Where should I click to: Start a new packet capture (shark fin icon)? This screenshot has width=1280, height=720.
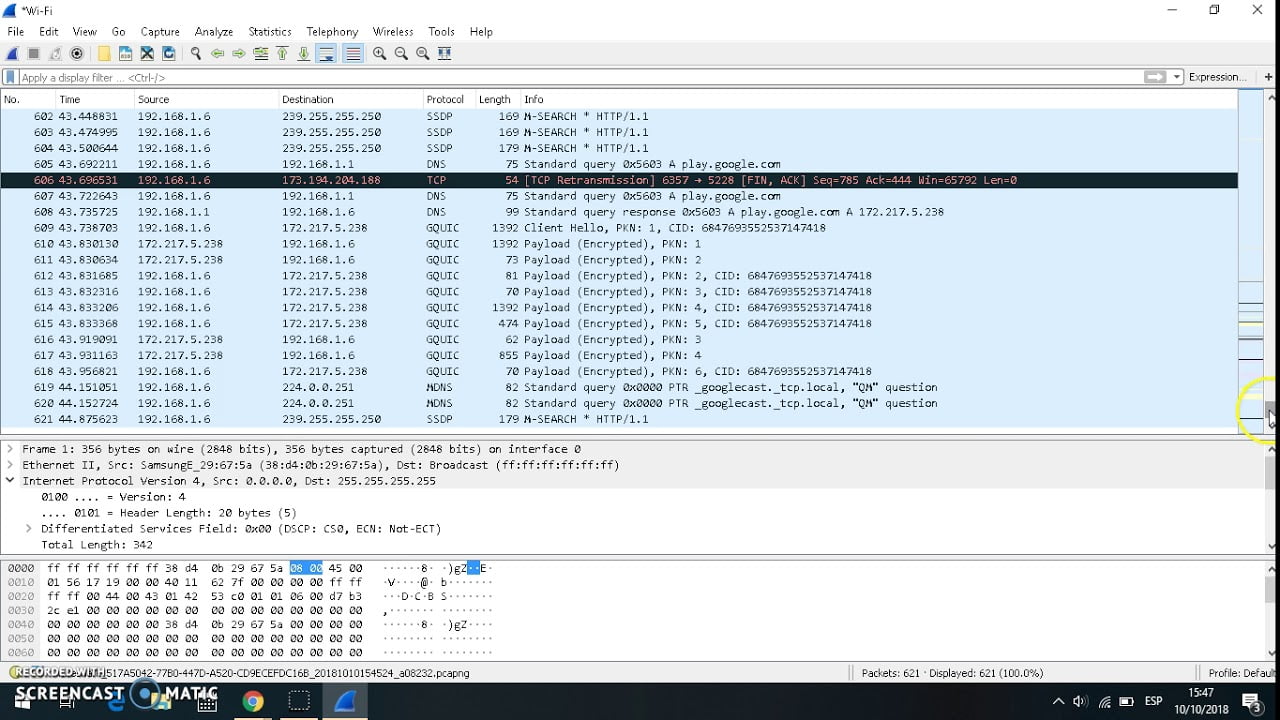coord(13,54)
